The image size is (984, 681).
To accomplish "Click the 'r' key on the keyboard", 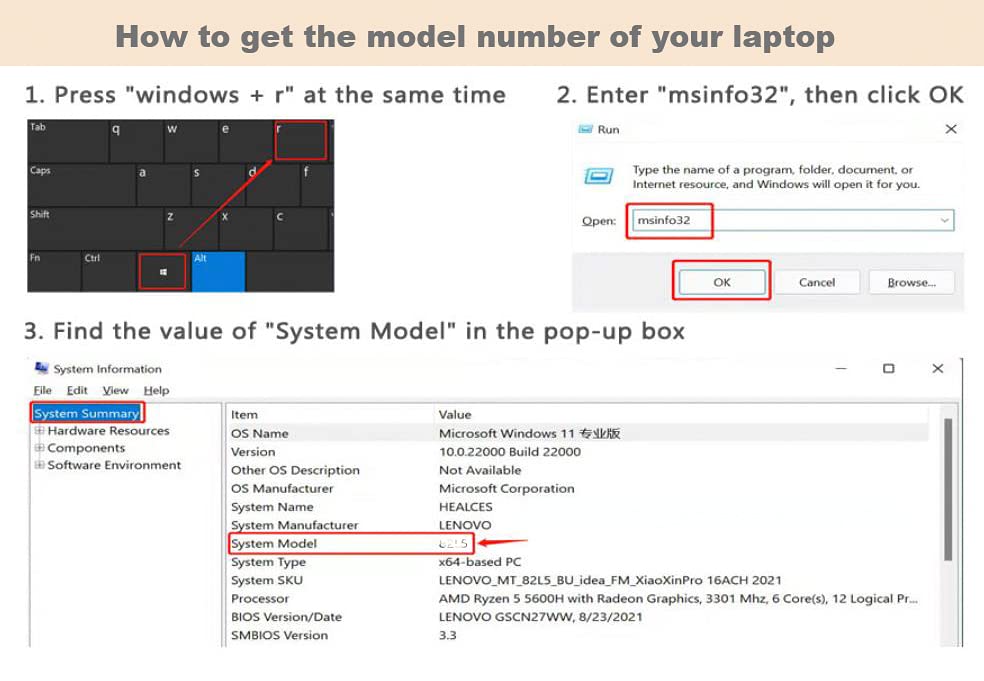I will (x=301, y=140).
